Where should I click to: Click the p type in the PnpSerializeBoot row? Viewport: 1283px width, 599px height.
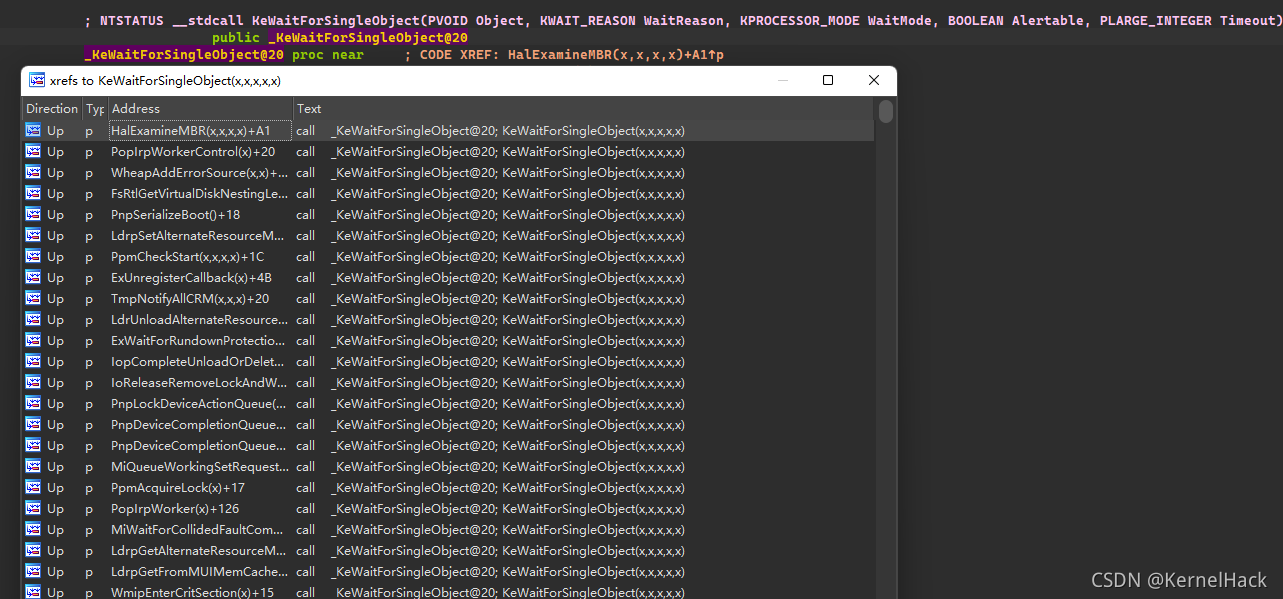(89, 215)
